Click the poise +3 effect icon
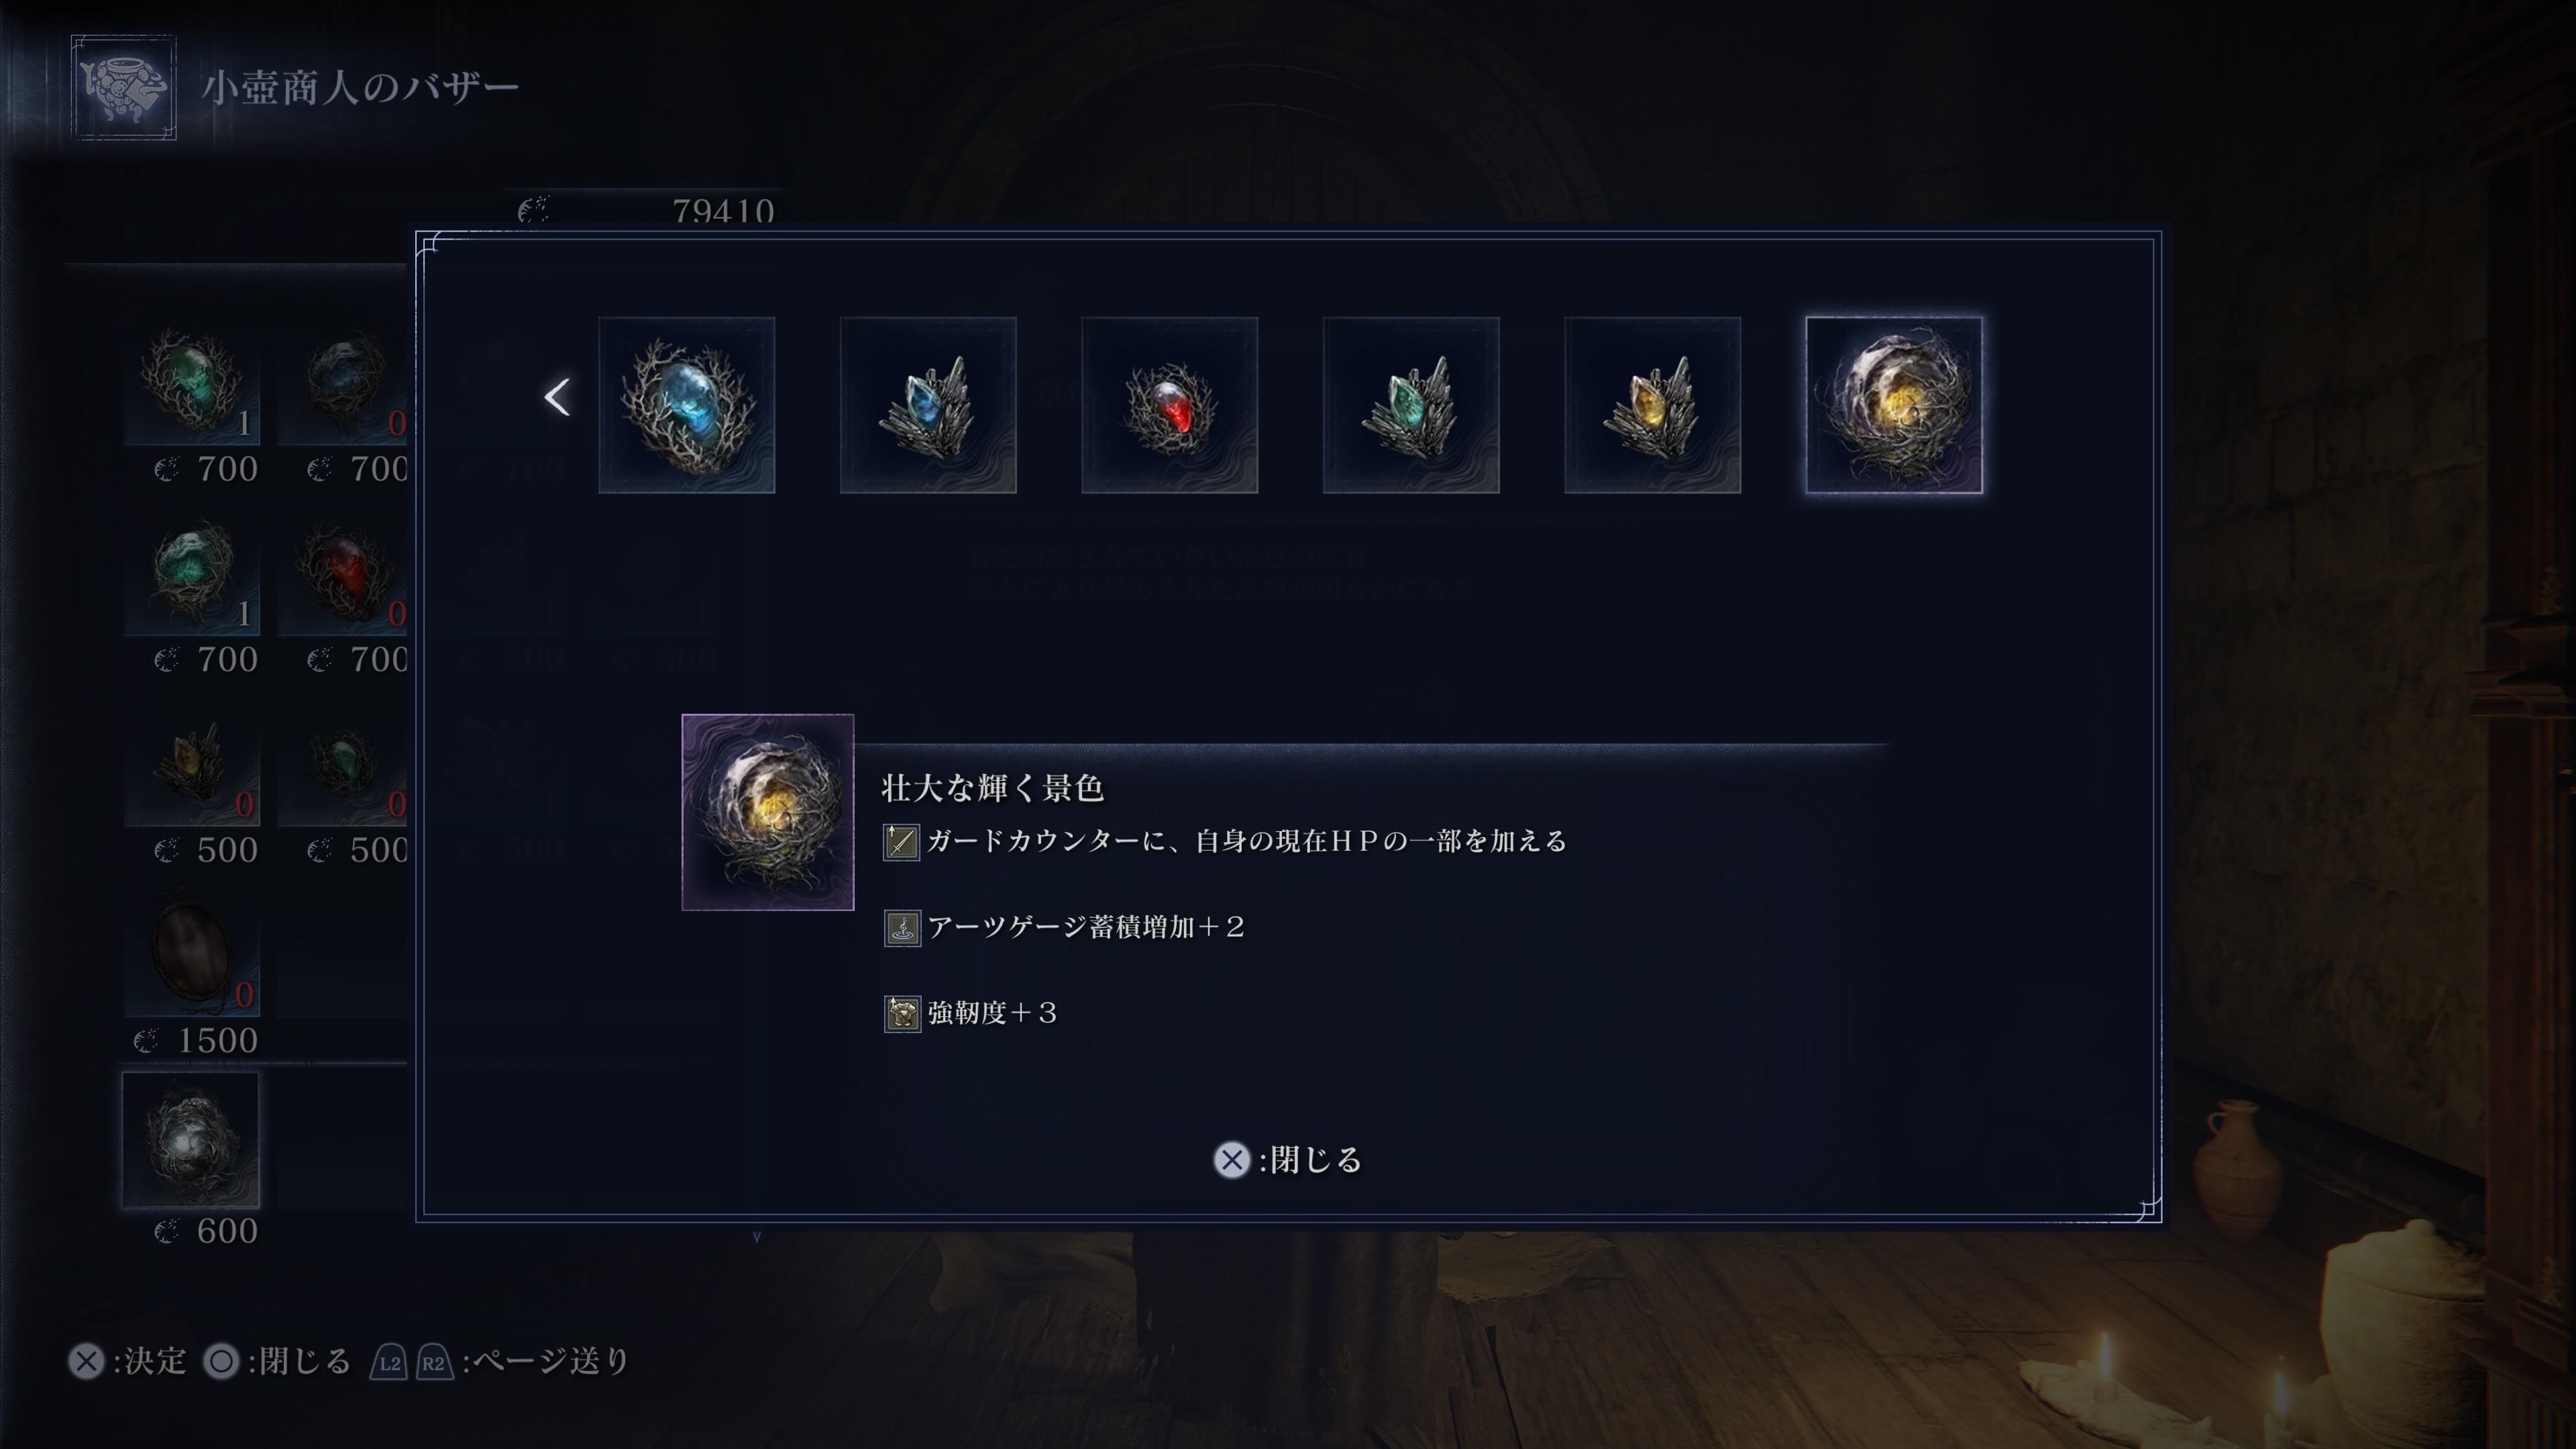The height and width of the screenshot is (1449, 2576). coord(902,1014)
